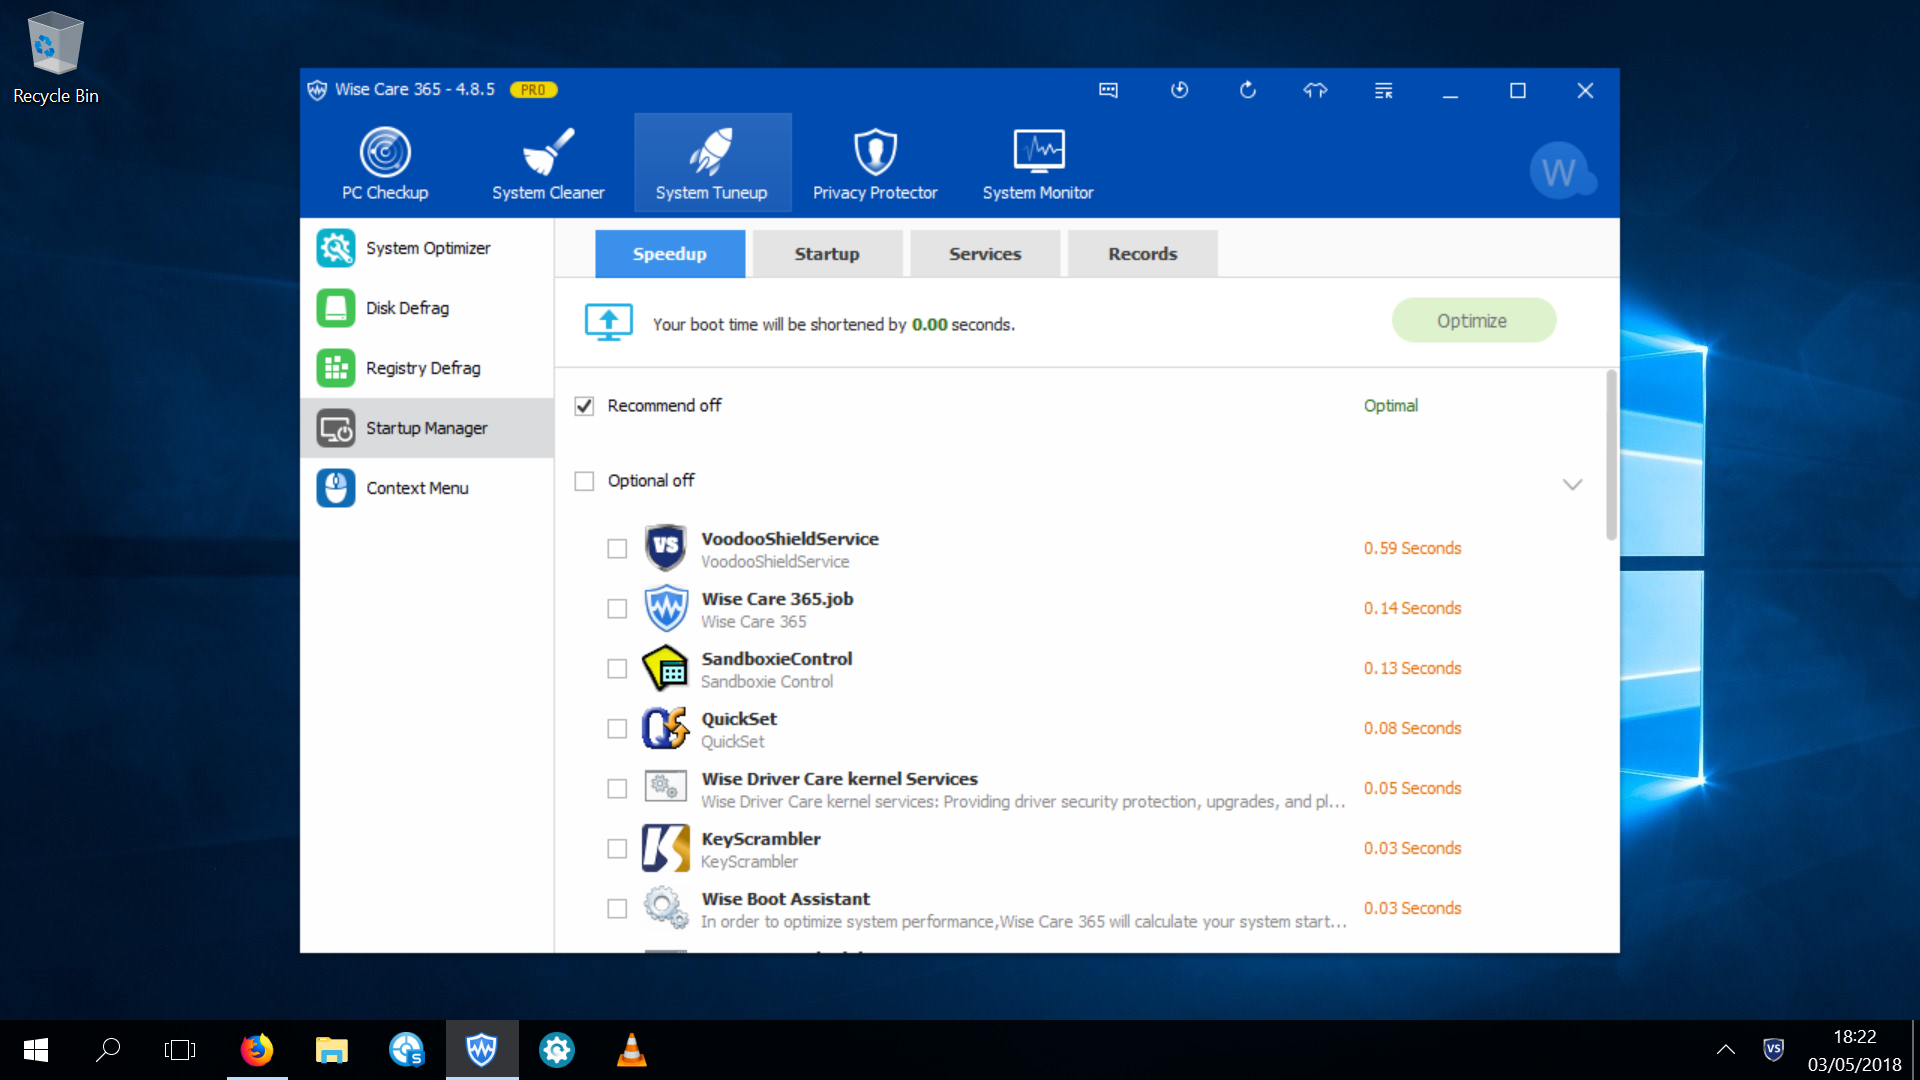Tick the VoodooShieldService checkbox
Image resolution: width=1920 pixels, height=1080 pixels.
pos(617,549)
